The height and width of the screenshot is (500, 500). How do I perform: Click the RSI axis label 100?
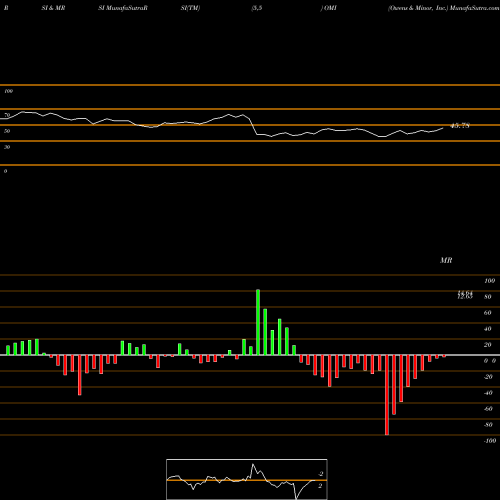pos(9,91)
